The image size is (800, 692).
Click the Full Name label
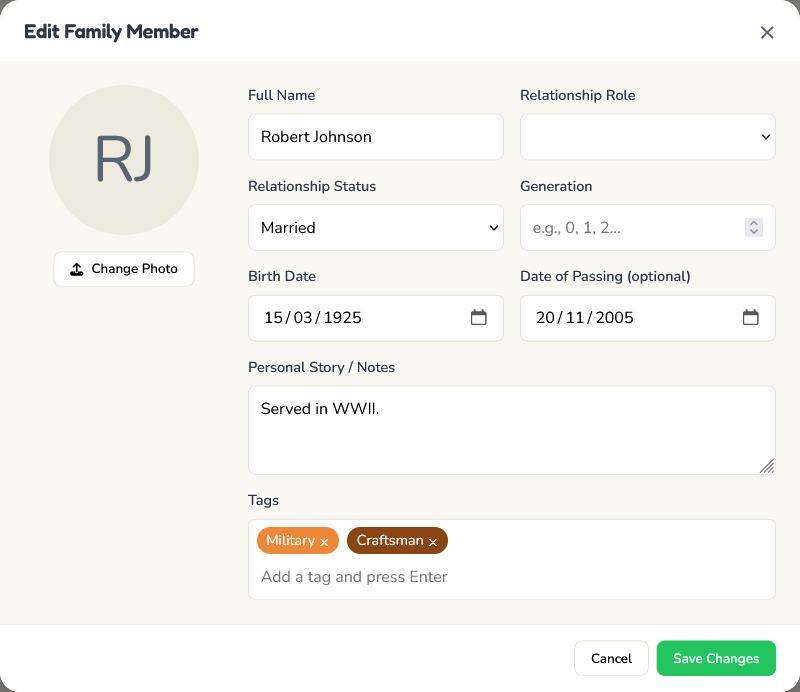point(282,95)
